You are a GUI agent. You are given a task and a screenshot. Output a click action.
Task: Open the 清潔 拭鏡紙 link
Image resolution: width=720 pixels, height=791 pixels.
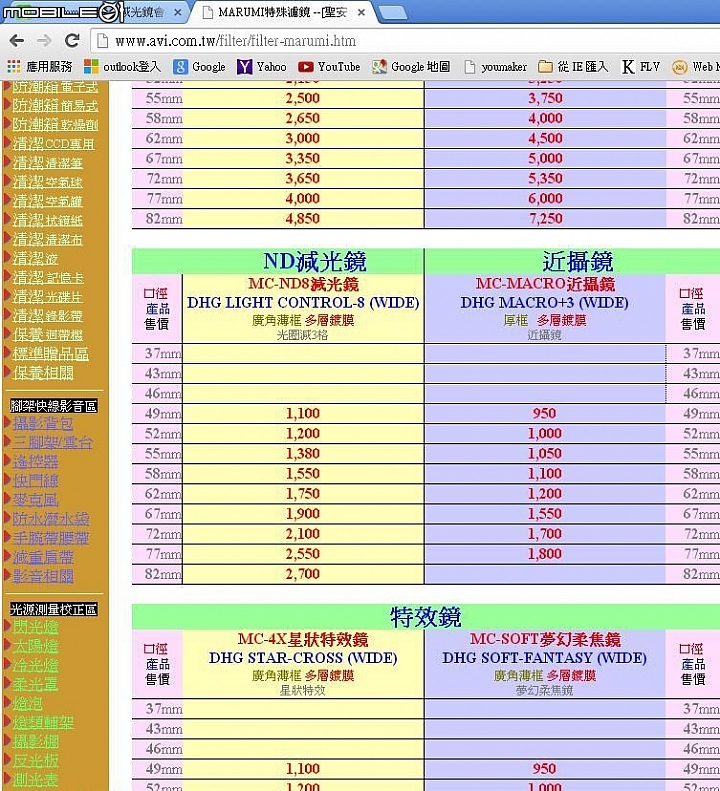tap(47, 220)
